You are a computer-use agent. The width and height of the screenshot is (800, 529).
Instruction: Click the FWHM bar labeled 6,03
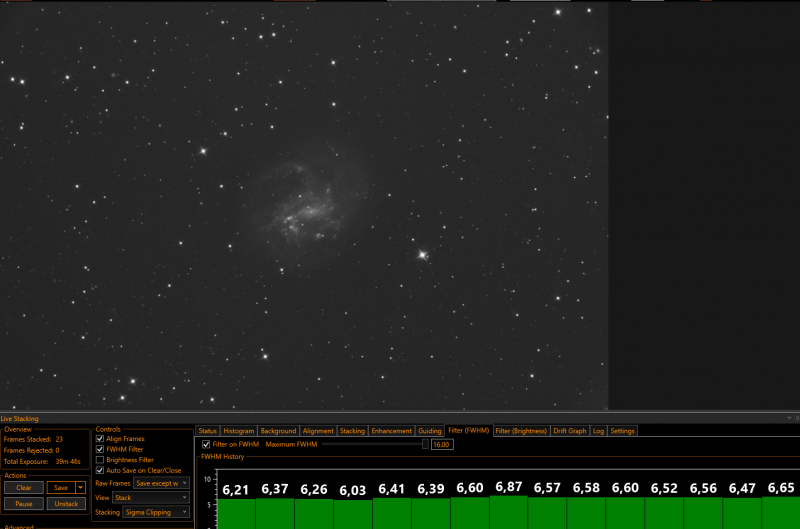(353, 514)
